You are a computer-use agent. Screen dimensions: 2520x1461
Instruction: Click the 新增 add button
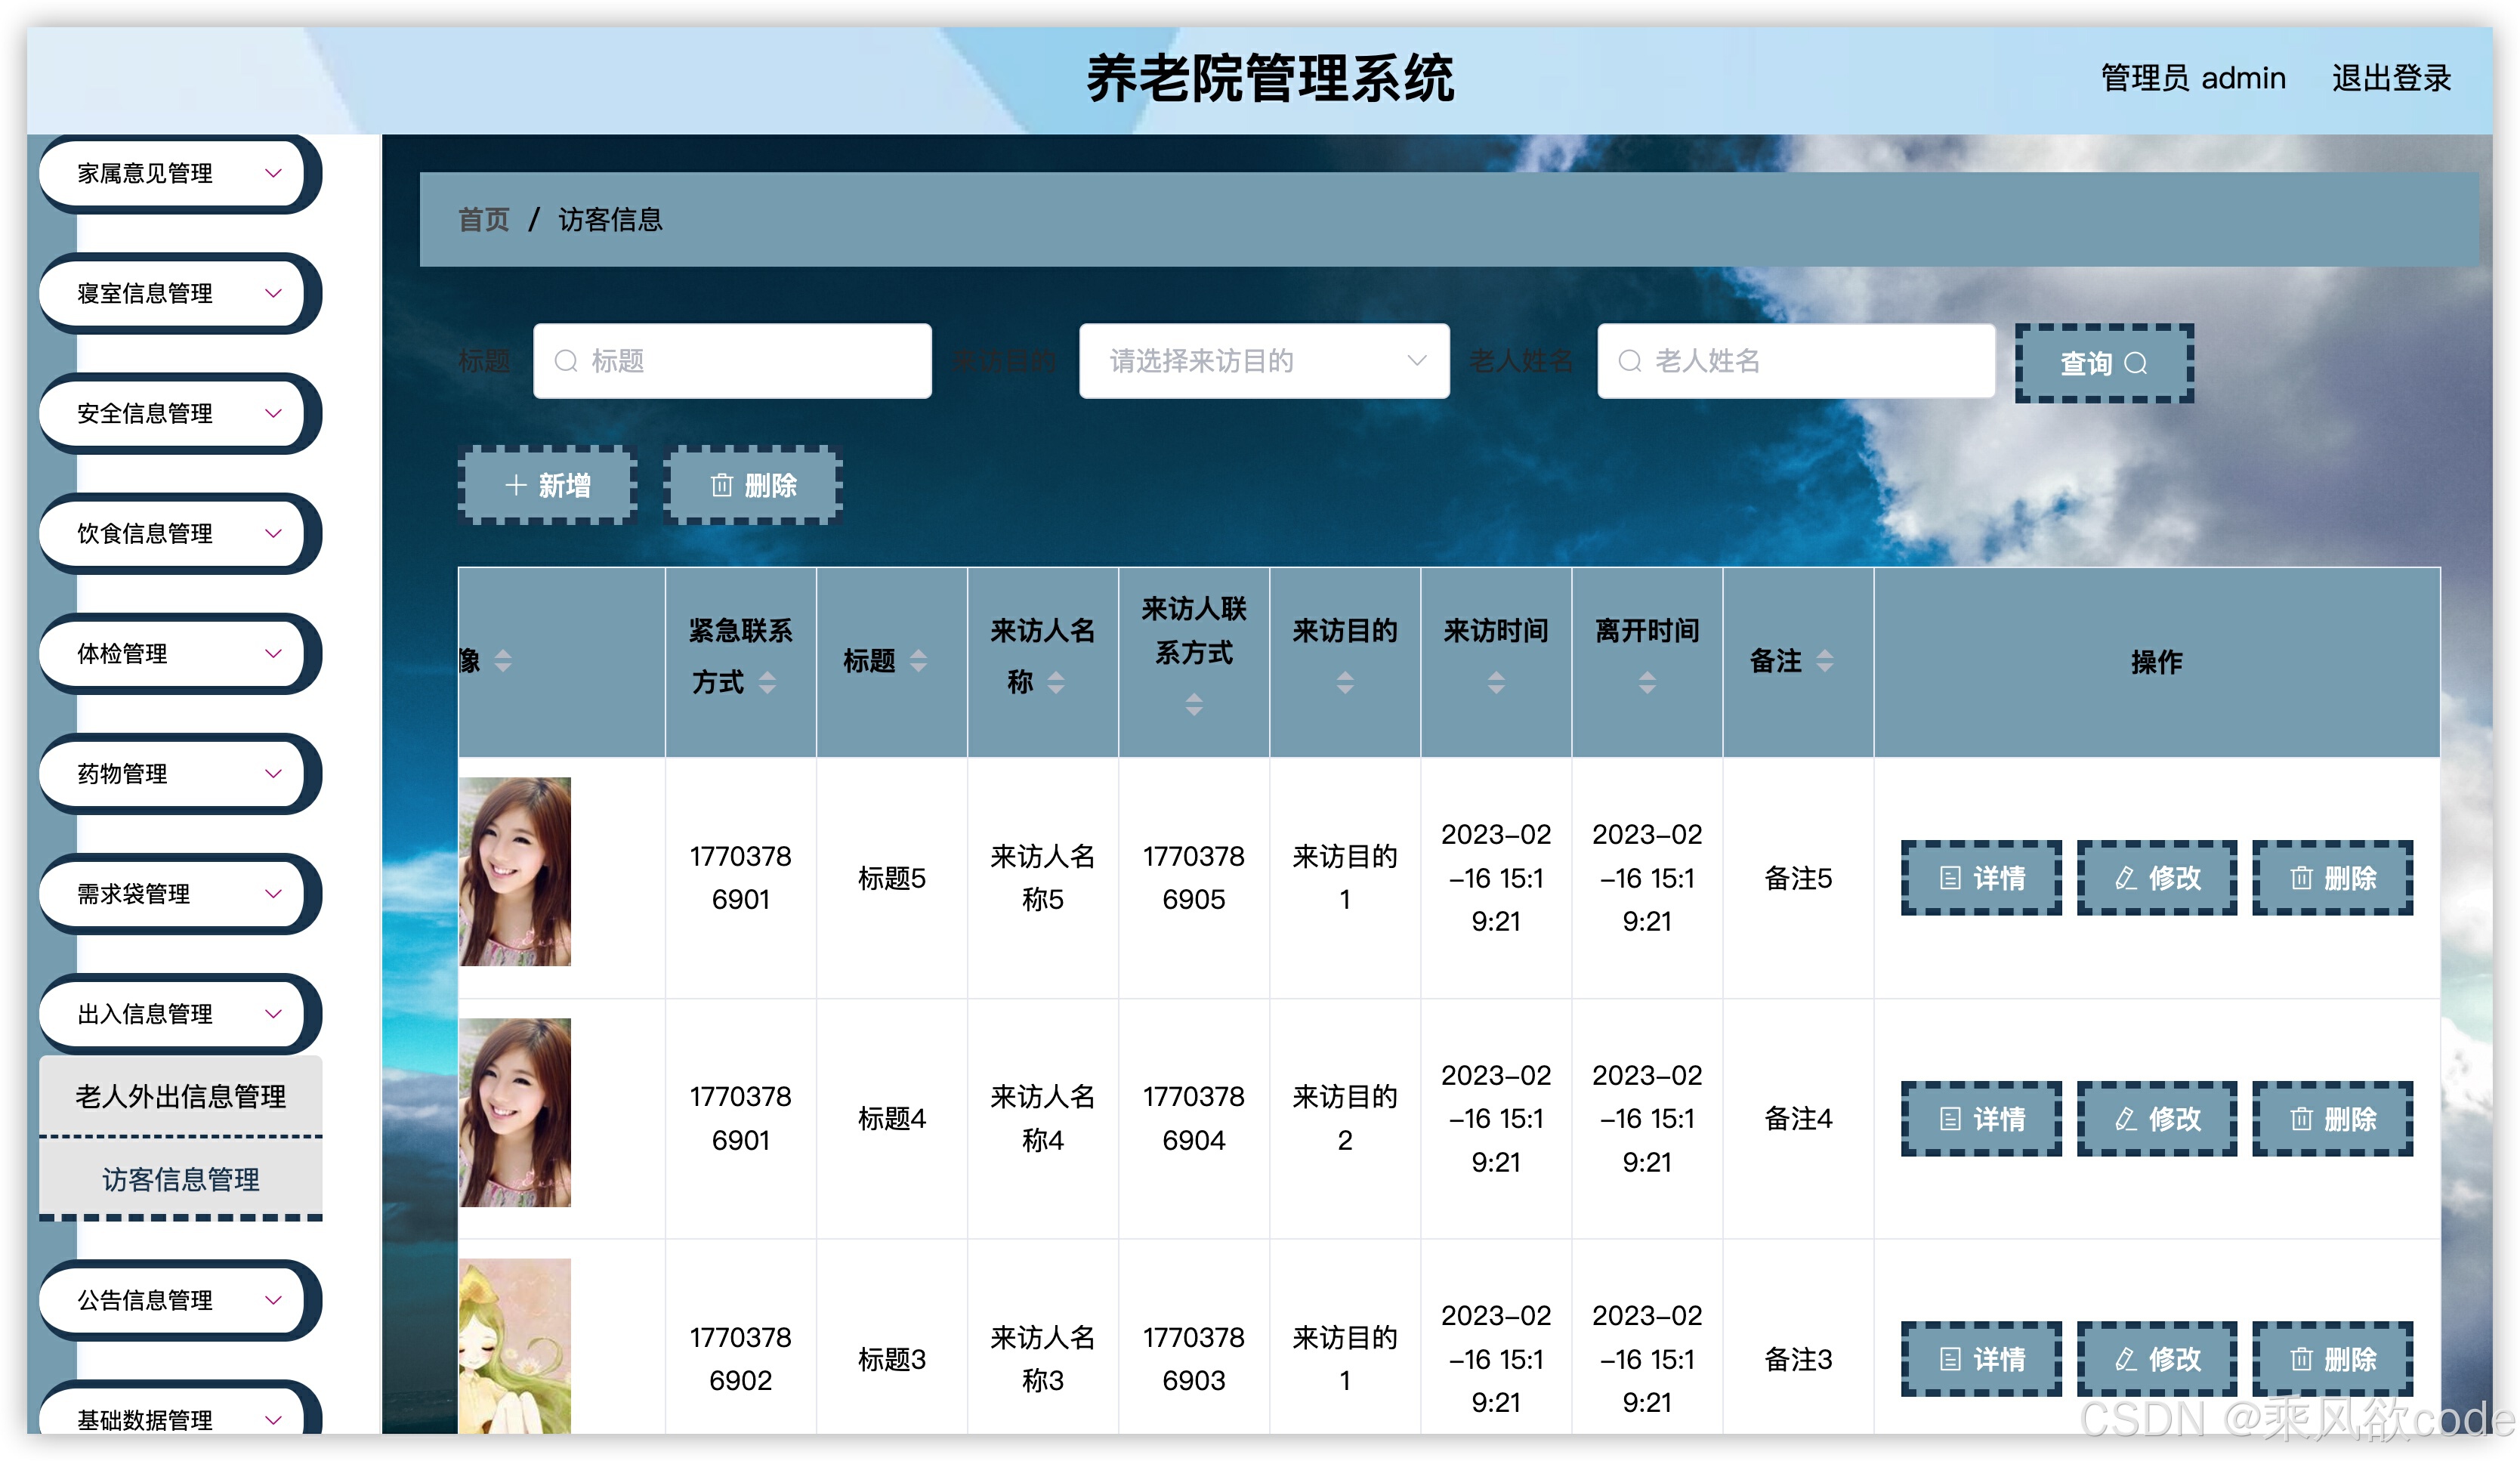pos(548,486)
